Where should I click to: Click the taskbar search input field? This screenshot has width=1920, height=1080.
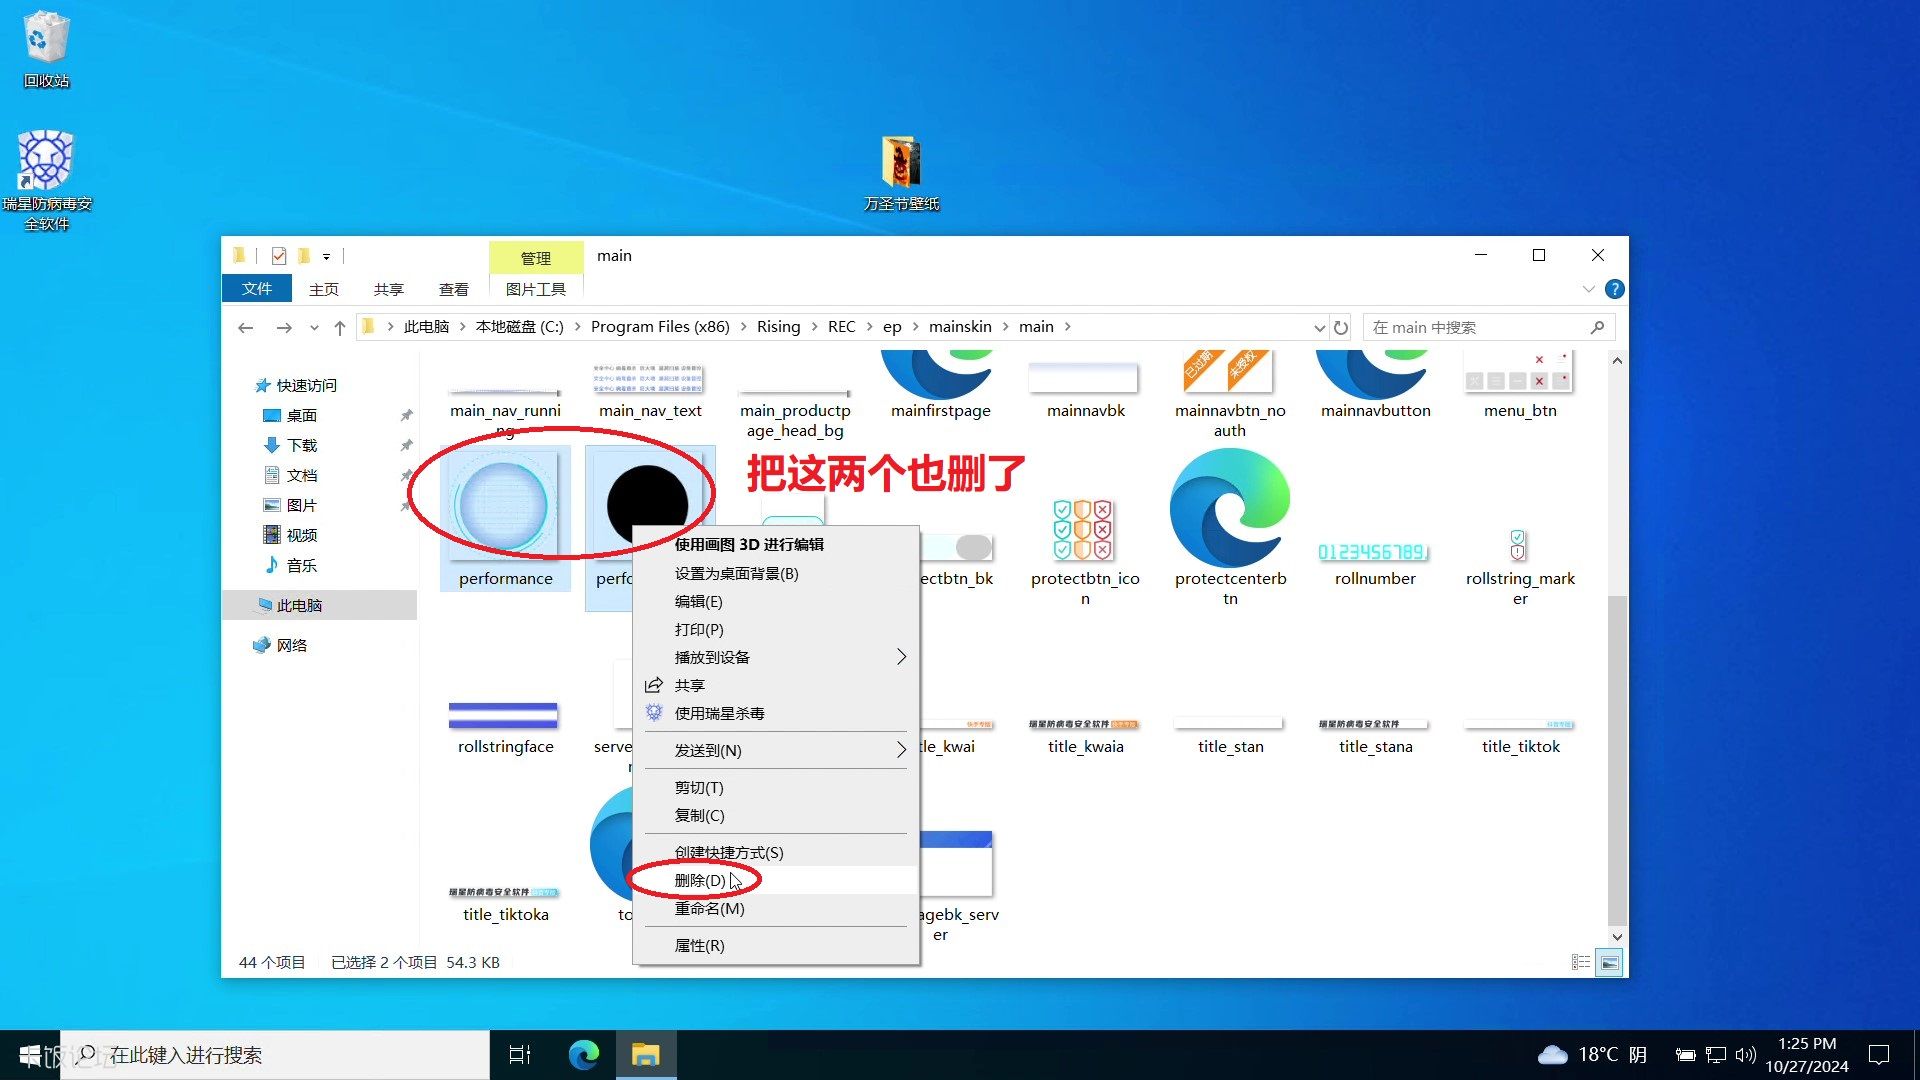pyautogui.click(x=275, y=1055)
